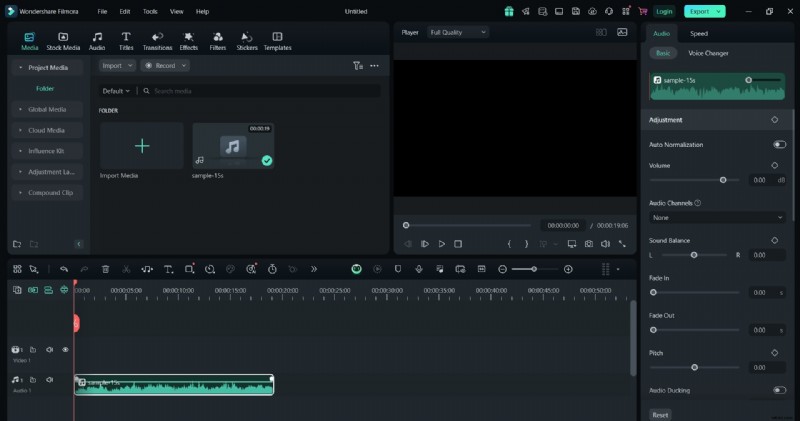The height and width of the screenshot is (421, 800).
Task: Open the Edit menu
Action: pyautogui.click(x=124, y=11)
